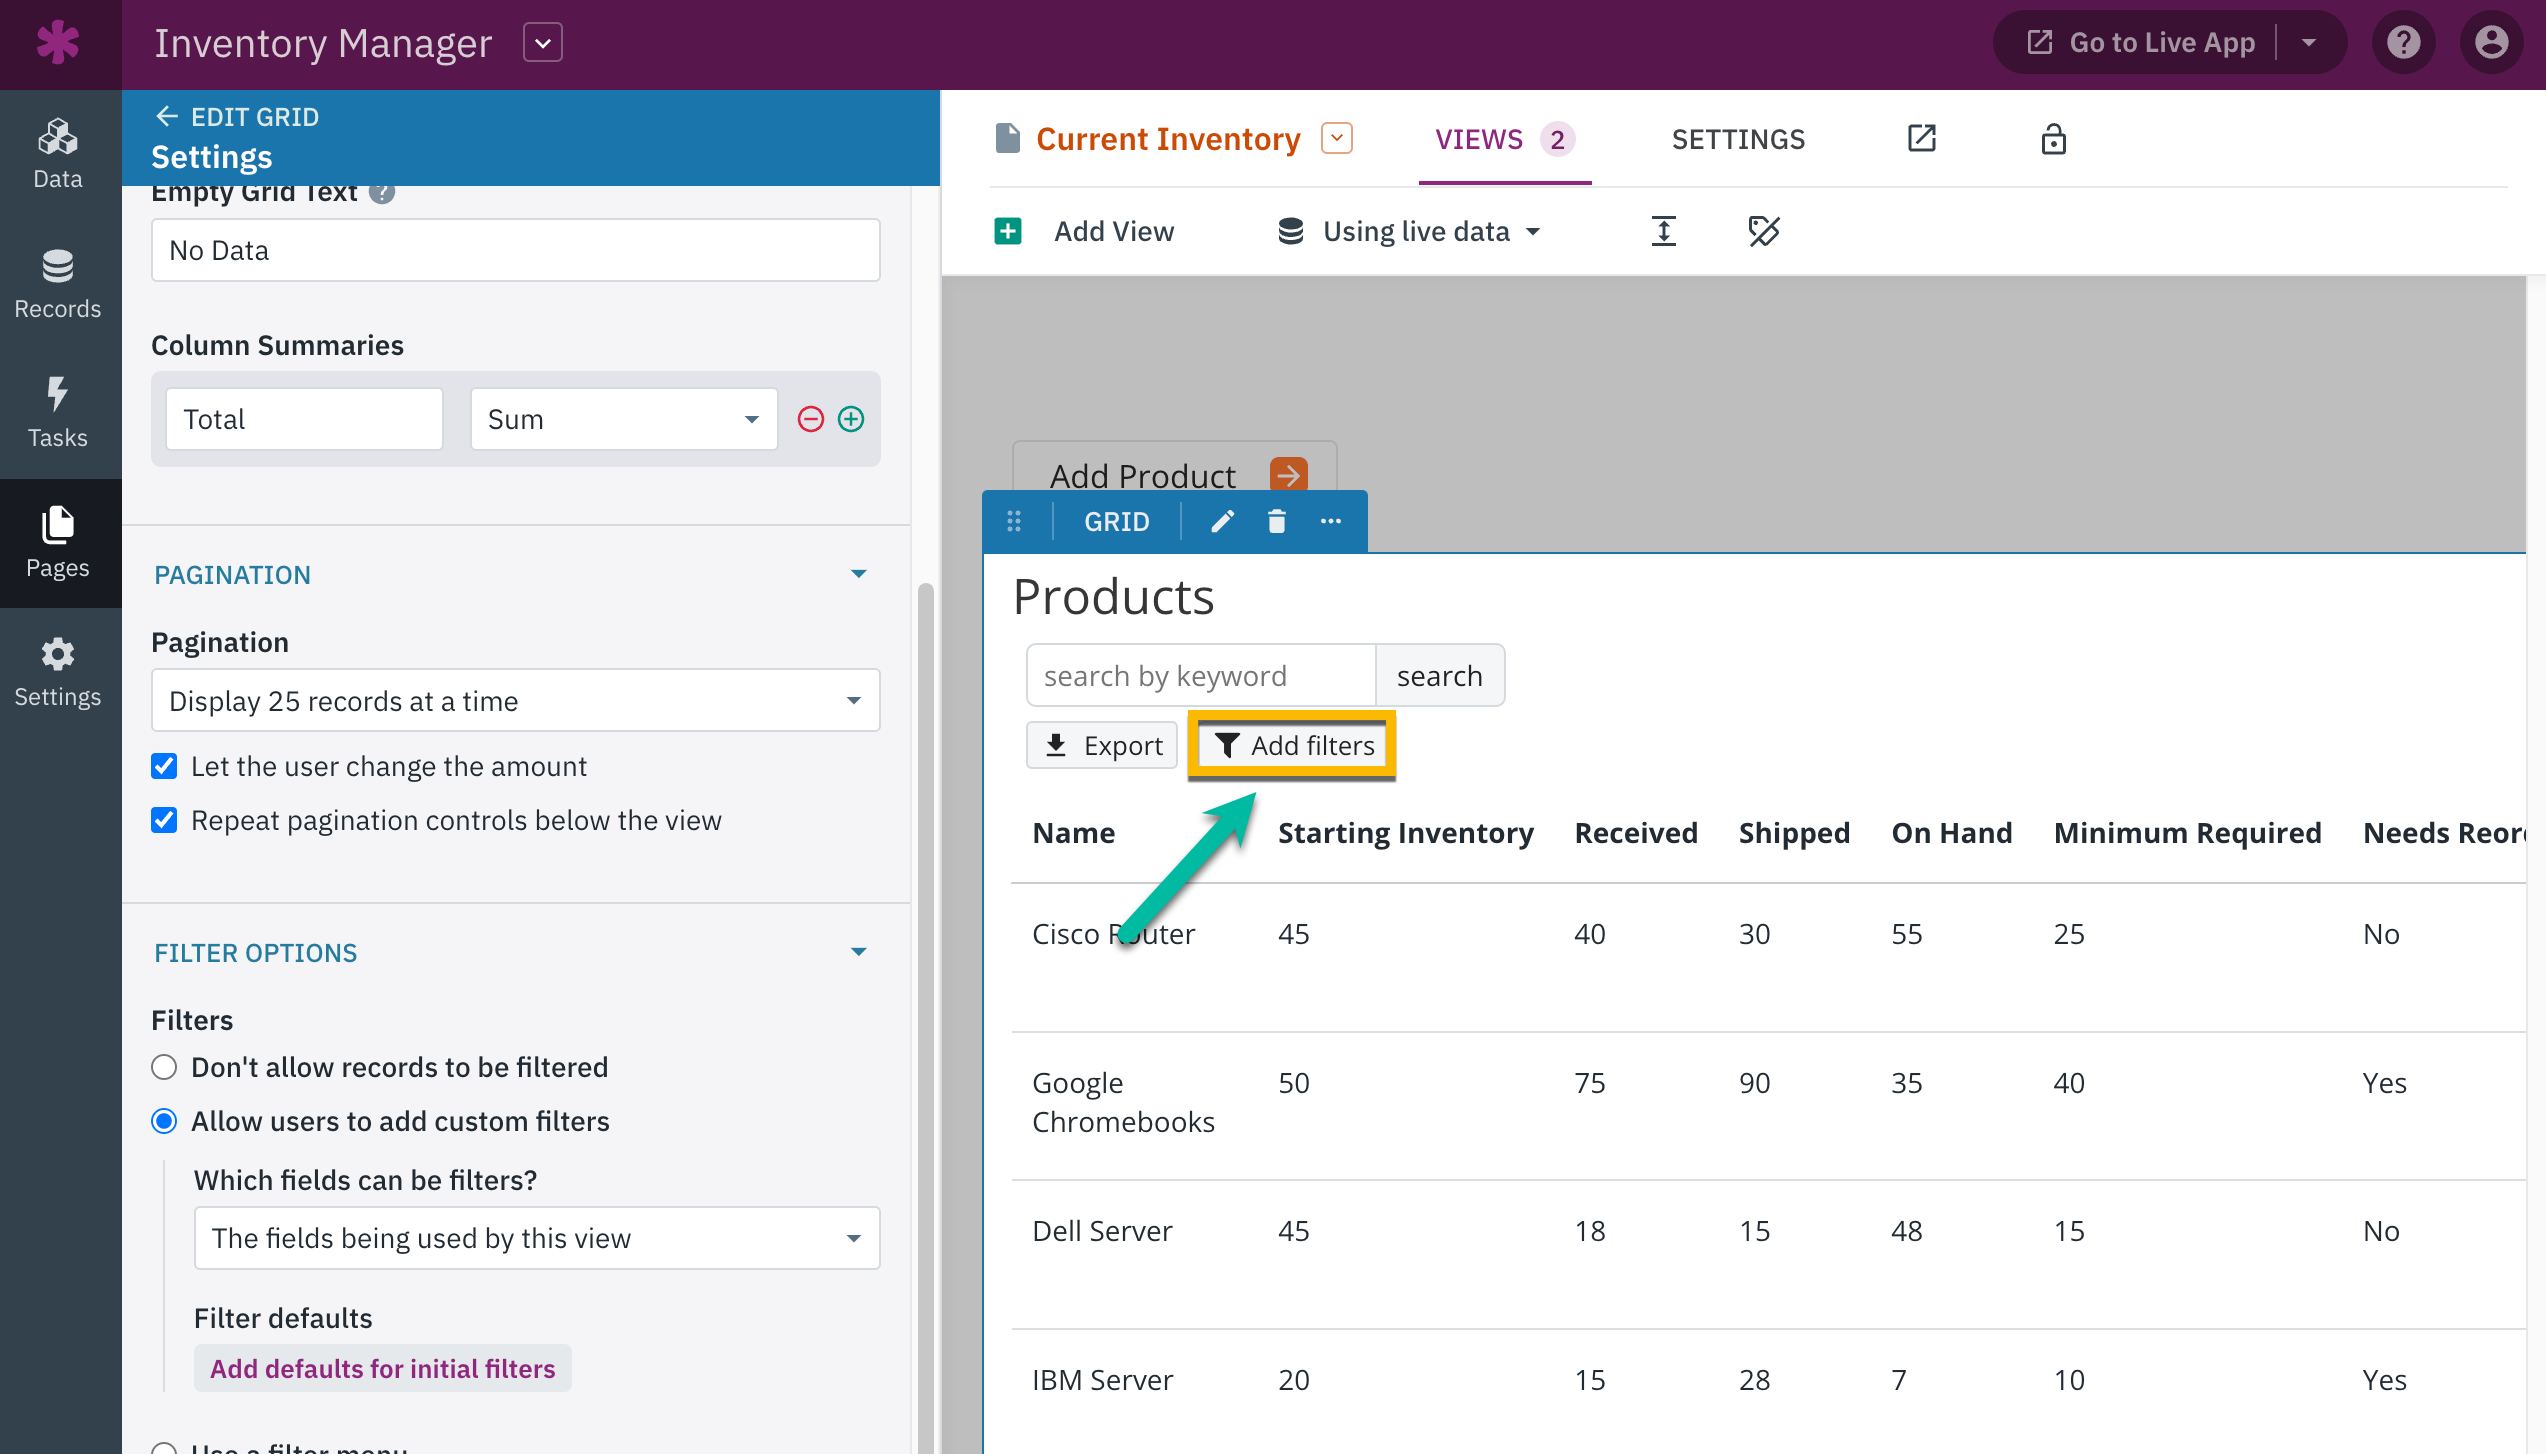
Task: Open the Sum summary type dropdown
Action: click(623, 419)
